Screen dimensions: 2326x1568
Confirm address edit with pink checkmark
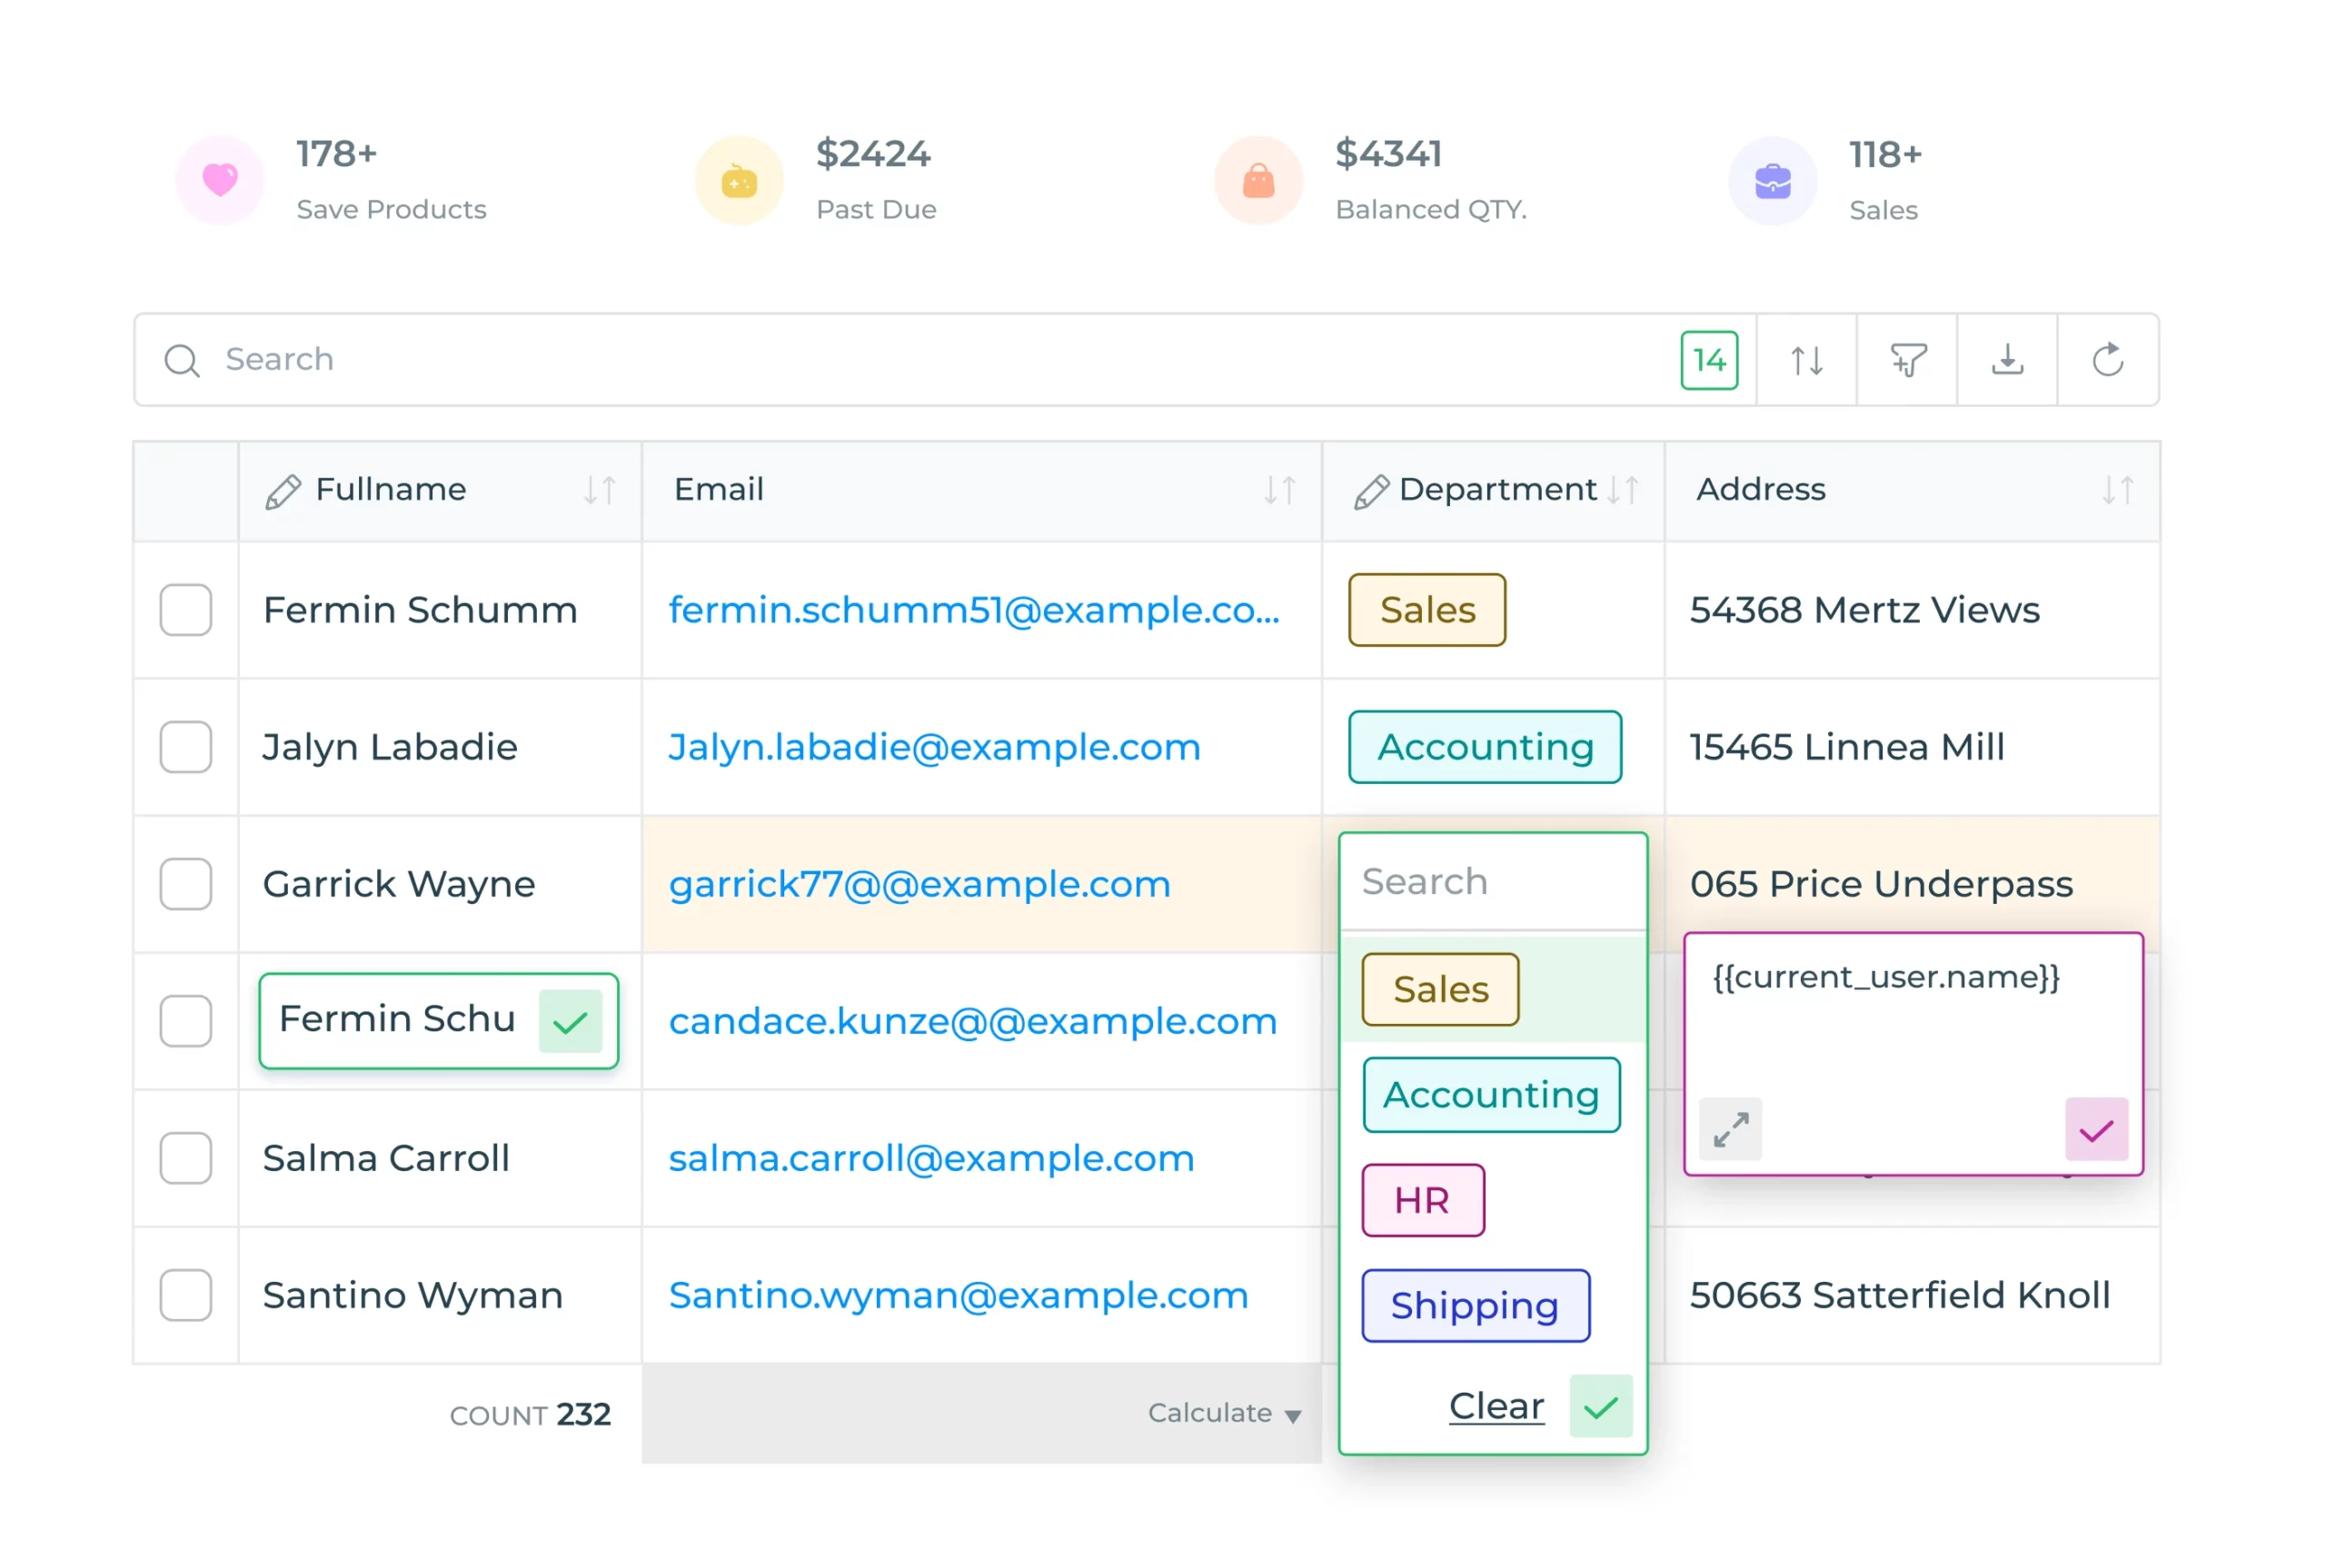[2096, 1130]
